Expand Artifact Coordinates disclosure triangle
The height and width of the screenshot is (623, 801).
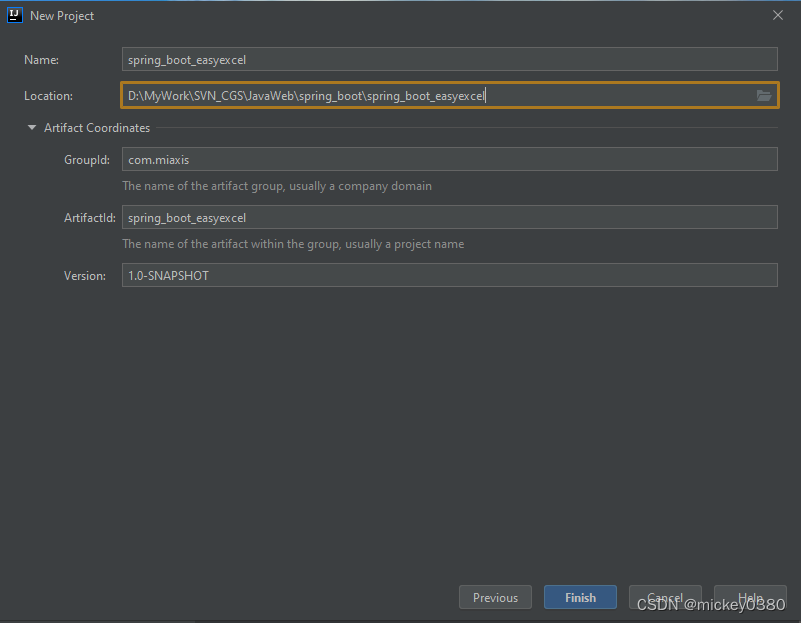[x=31, y=128]
